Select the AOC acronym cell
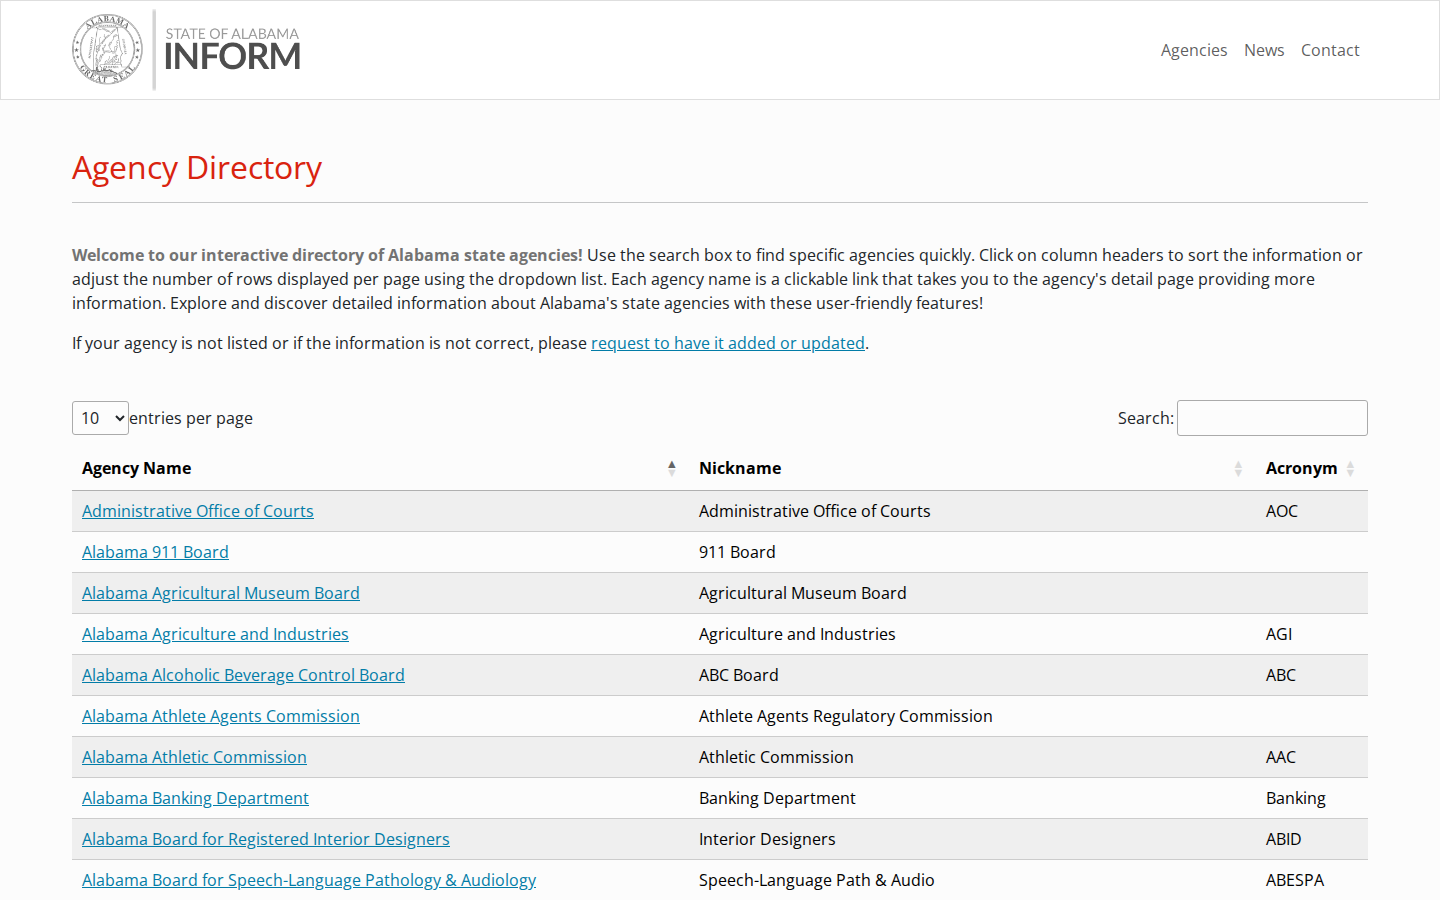 [1311, 511]
